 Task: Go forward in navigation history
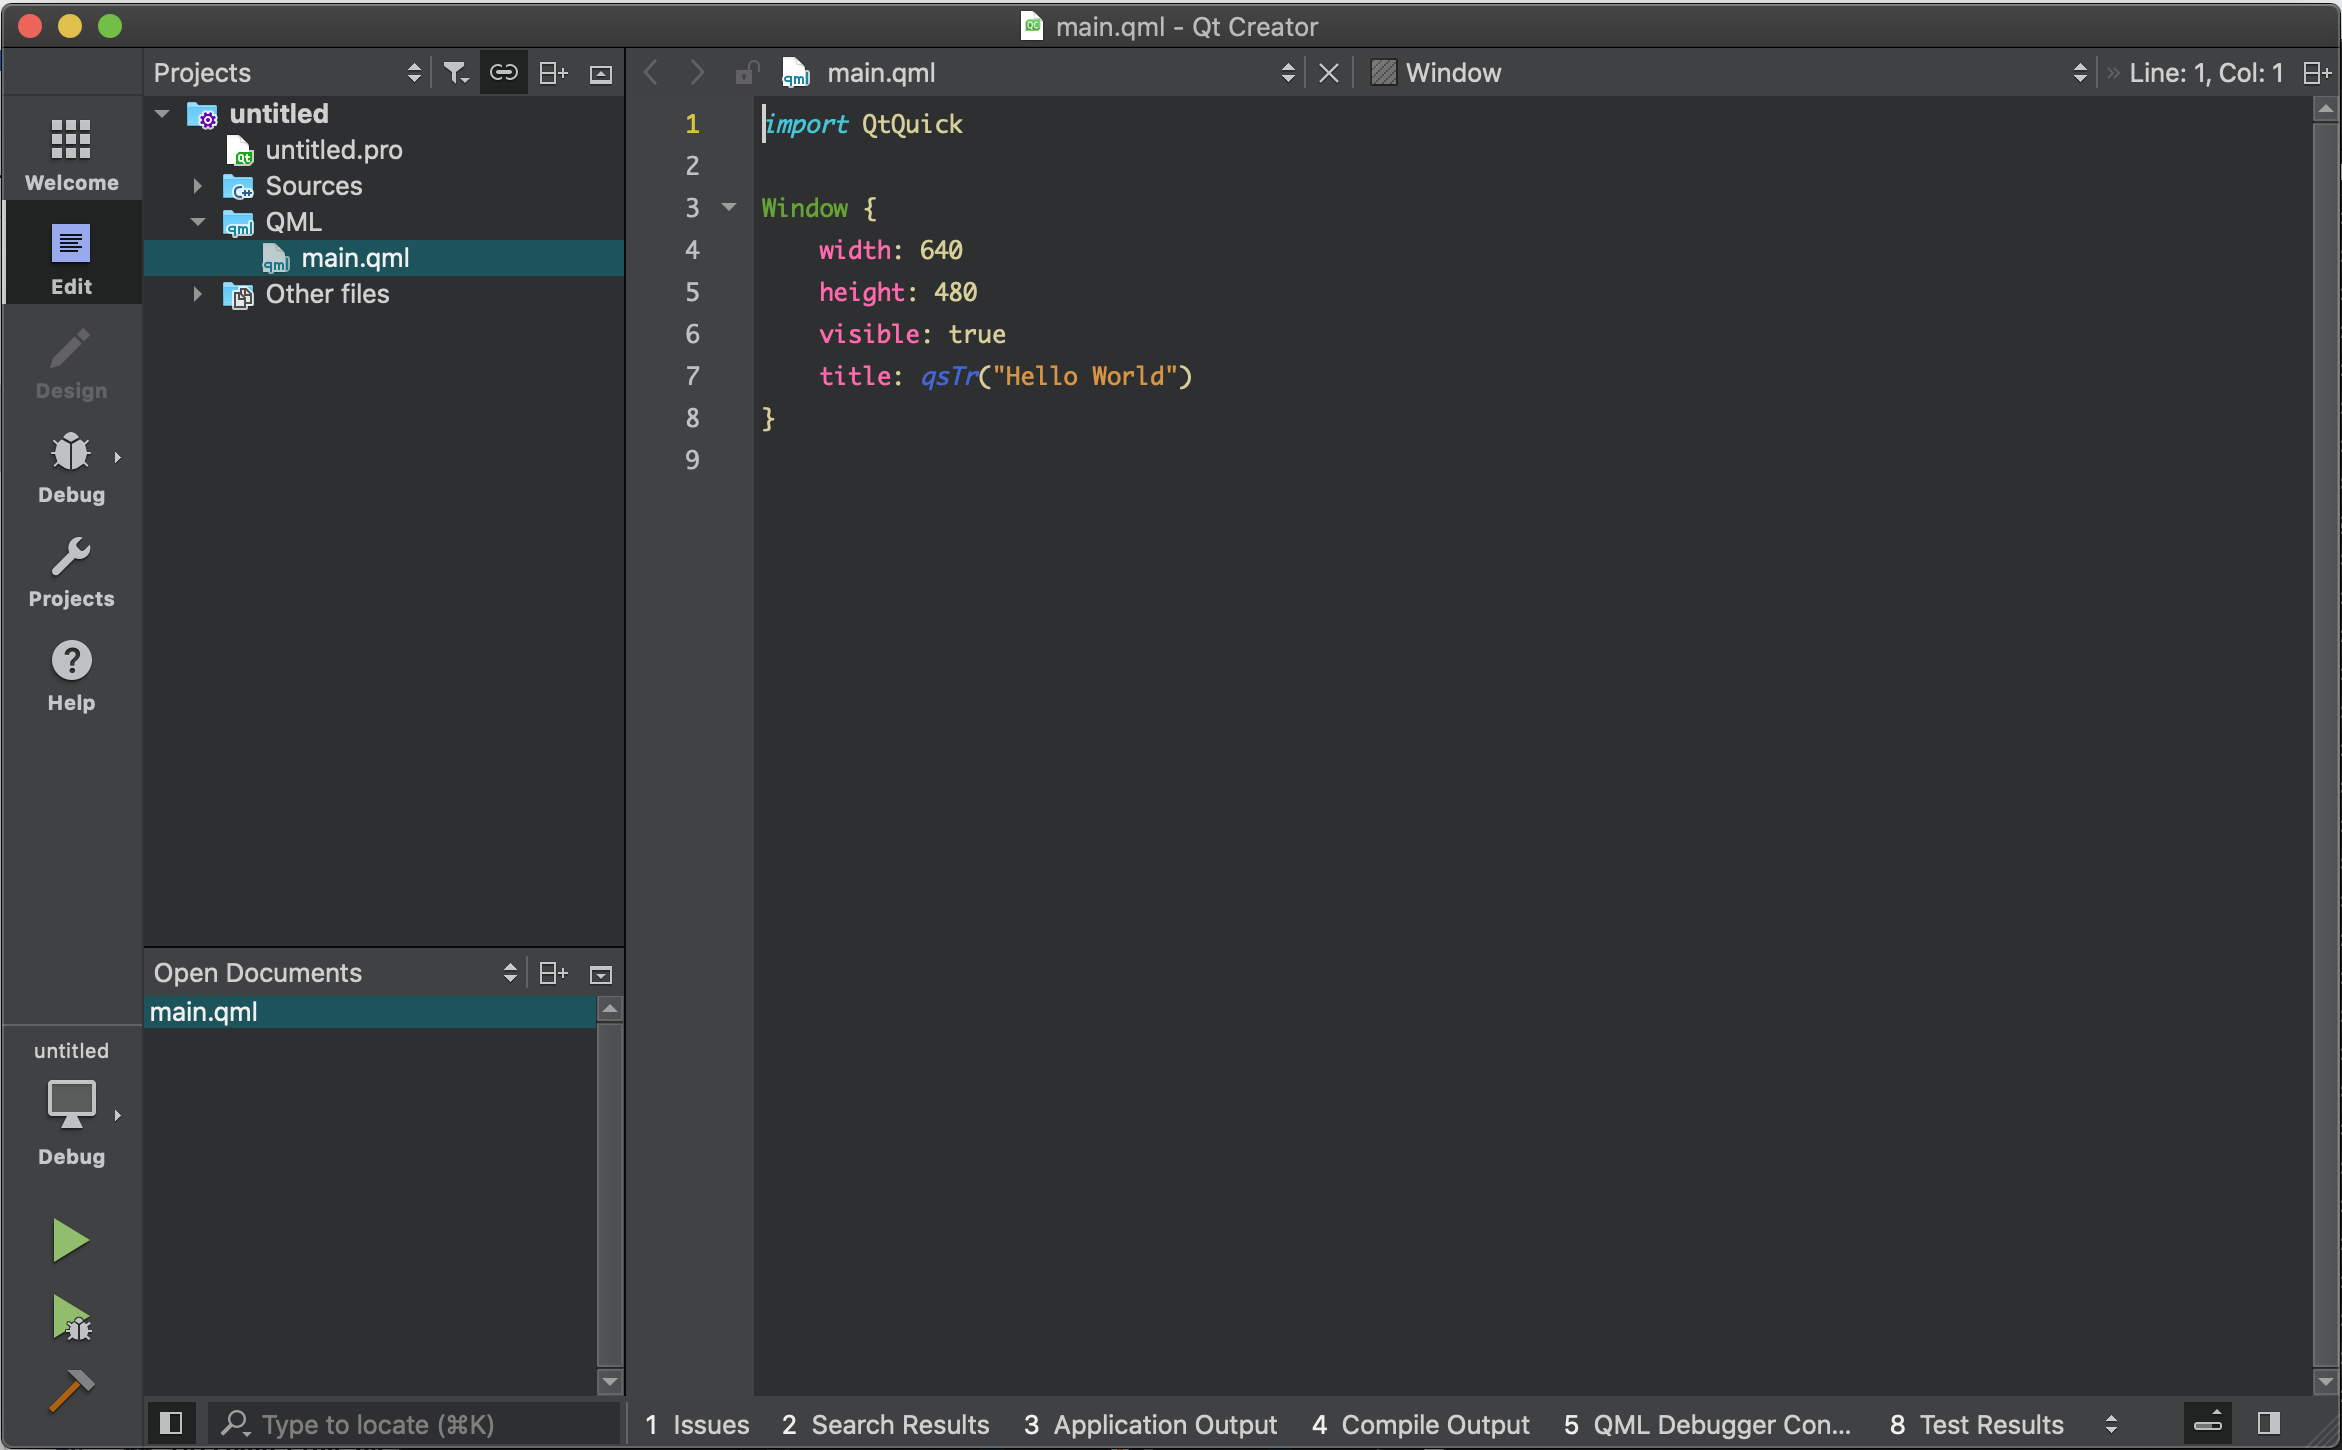click(697, 73)
